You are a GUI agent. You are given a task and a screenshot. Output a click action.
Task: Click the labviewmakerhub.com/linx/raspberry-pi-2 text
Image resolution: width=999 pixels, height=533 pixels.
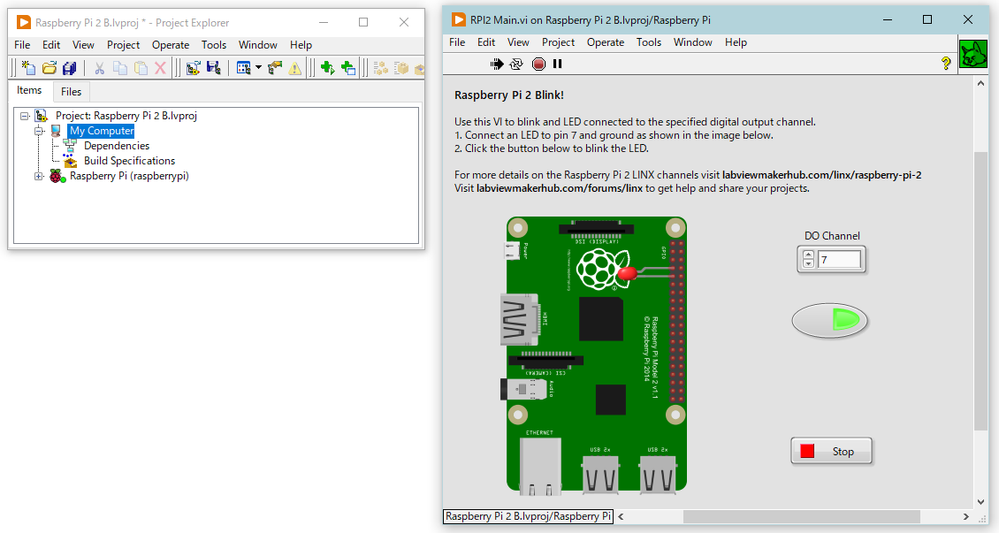[822, 175]
